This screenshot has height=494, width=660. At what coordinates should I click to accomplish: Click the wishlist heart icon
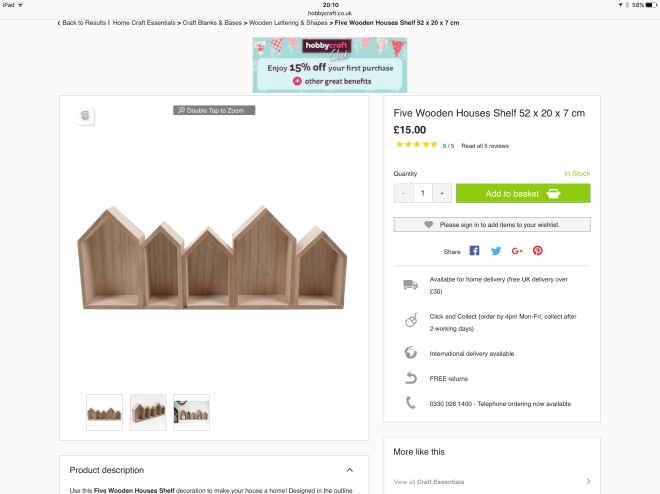(x=429, y=225)
